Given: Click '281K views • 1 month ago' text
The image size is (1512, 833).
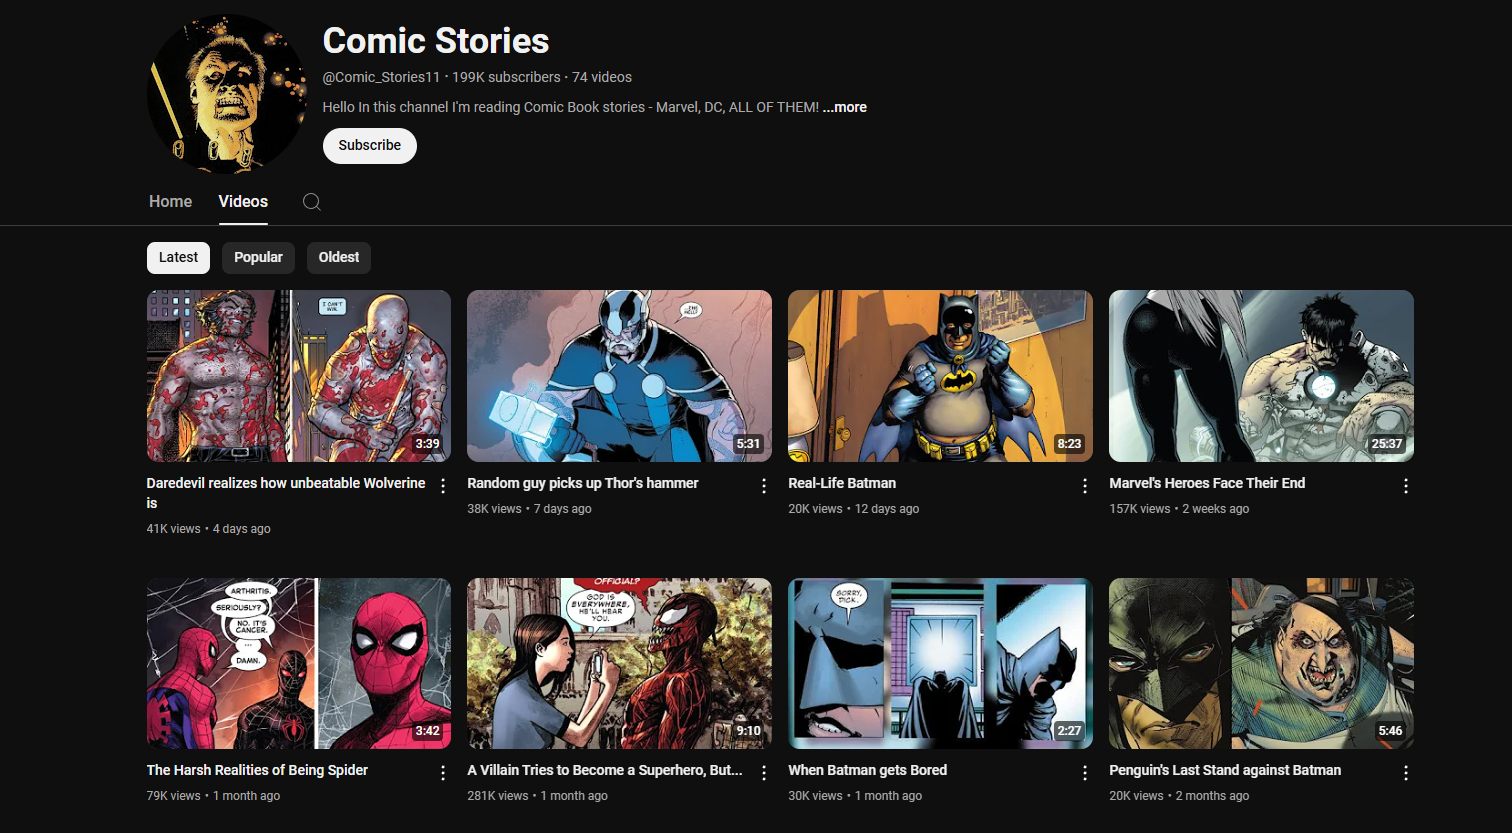Looking at the screenshot, I should coord(537,796).
